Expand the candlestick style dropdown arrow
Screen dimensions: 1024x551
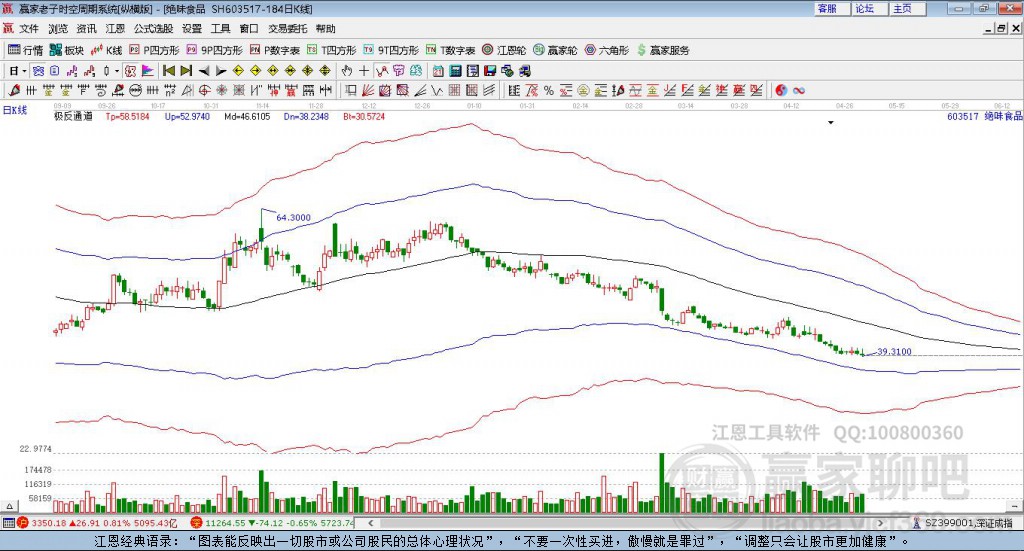116,71
